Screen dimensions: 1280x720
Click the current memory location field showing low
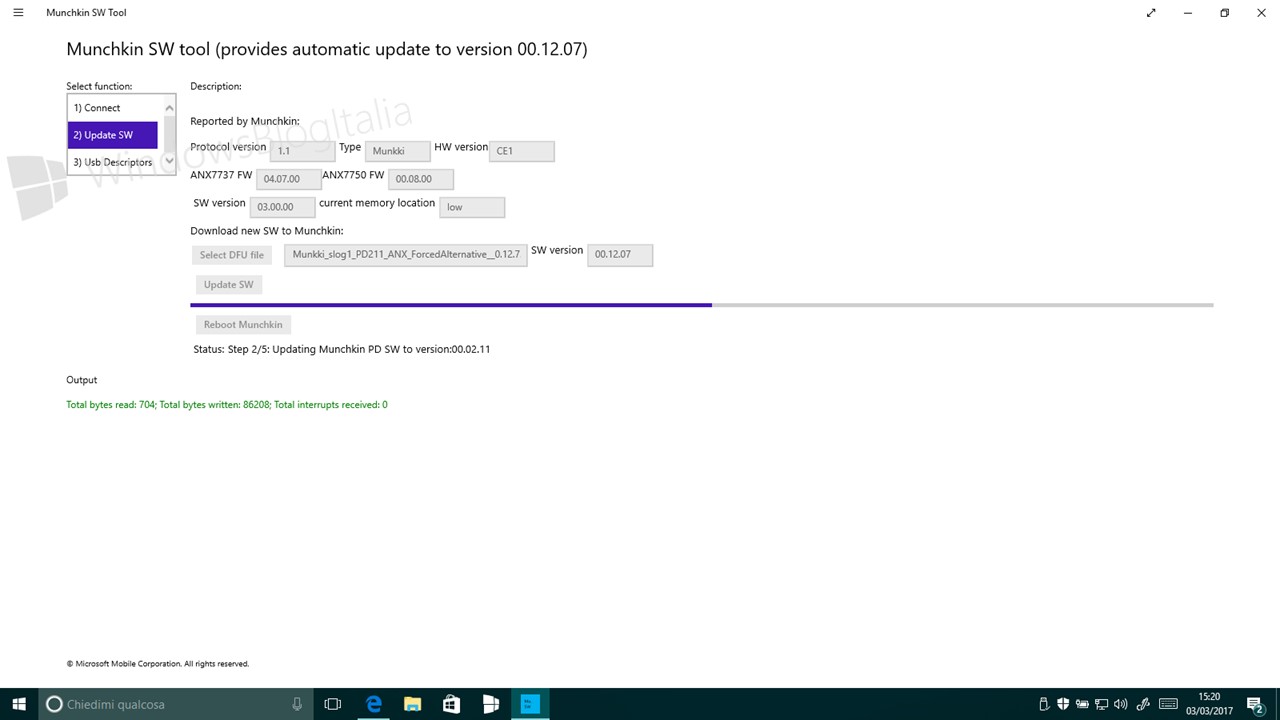click(472, 207)
